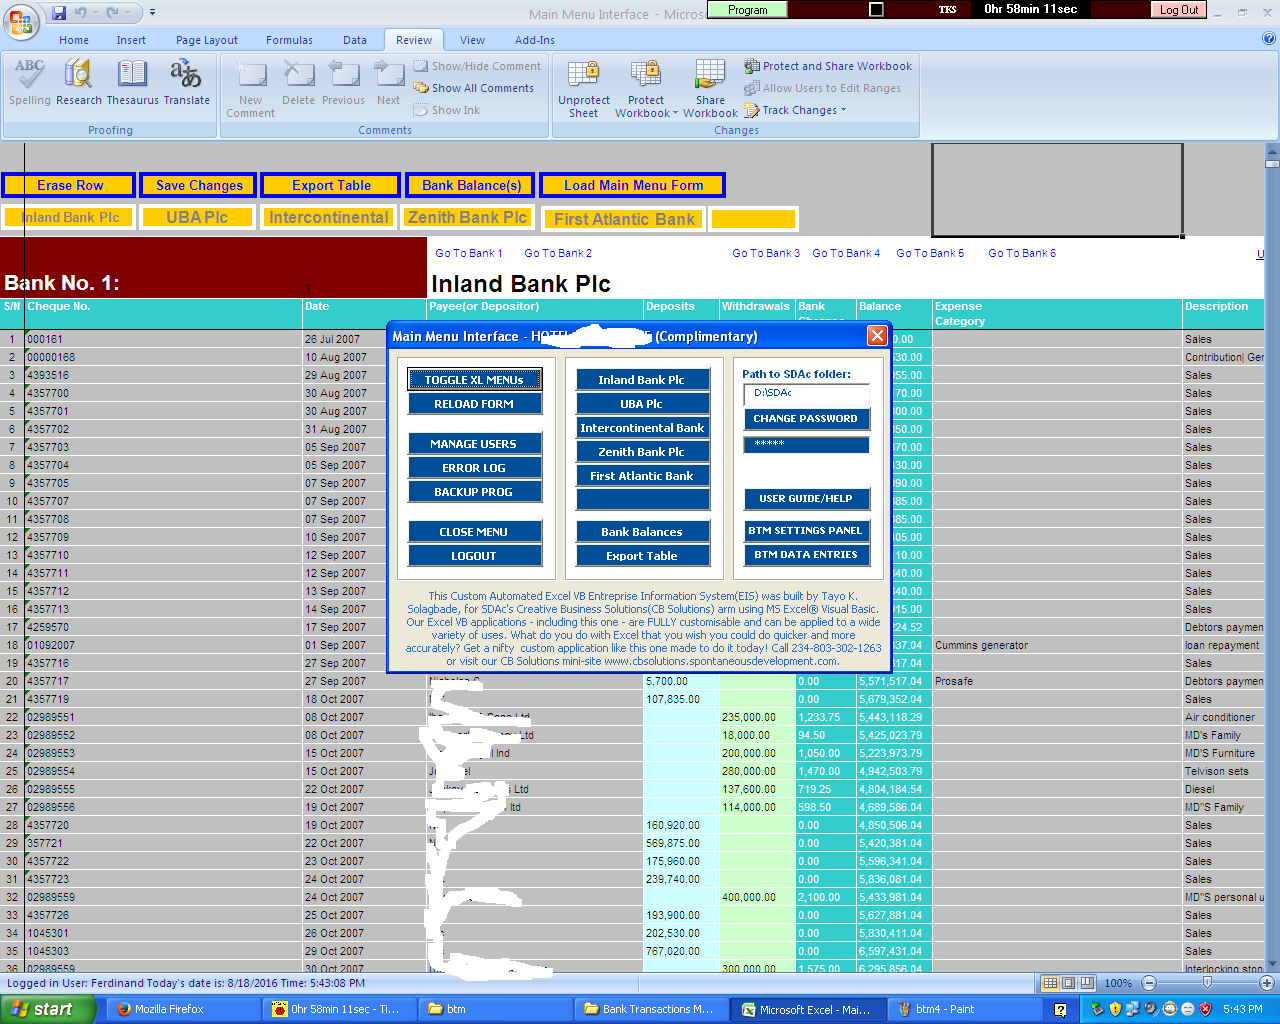Click the Delete comment icon
The width and height of the screenshot is (1280, 1024).
tap(298, 82)
